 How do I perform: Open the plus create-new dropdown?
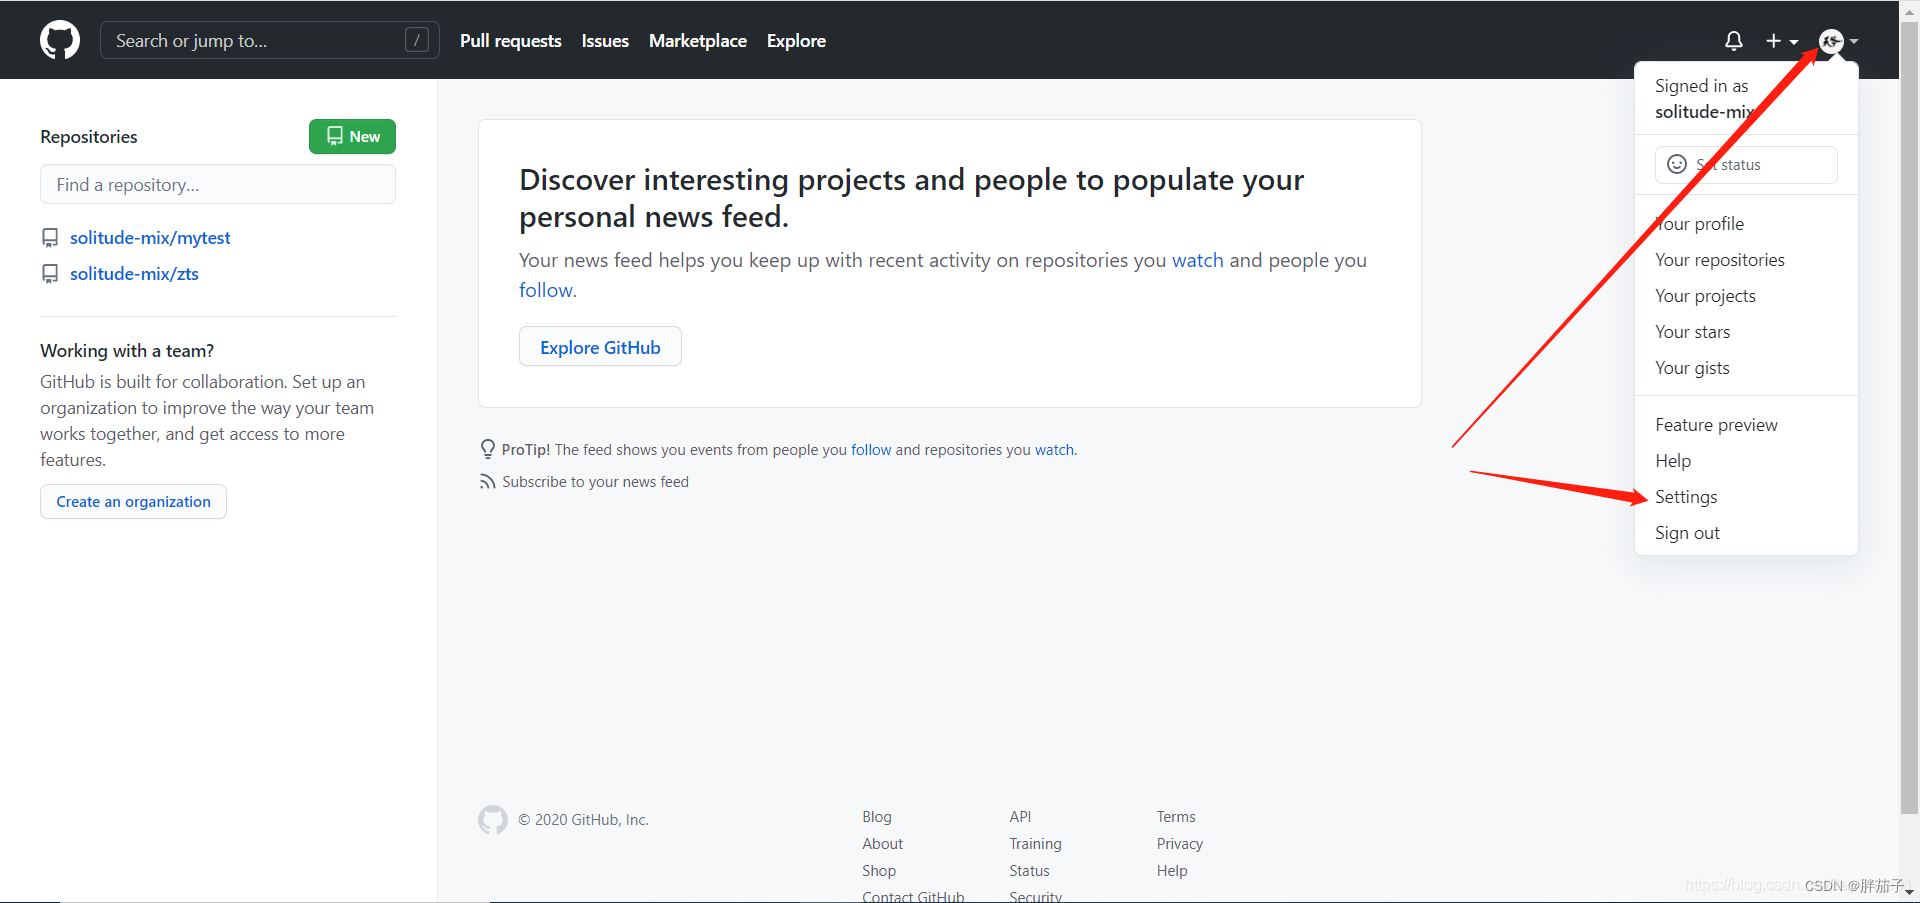[1782, 41]
